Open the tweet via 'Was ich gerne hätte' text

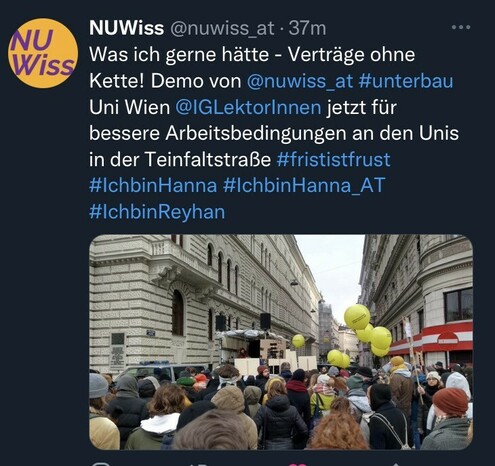(179, 55)
